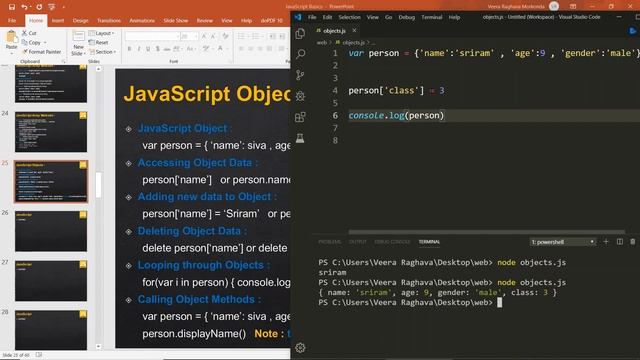
Task: Create a new terminal with the plus icon
Action: coord(606,242)
